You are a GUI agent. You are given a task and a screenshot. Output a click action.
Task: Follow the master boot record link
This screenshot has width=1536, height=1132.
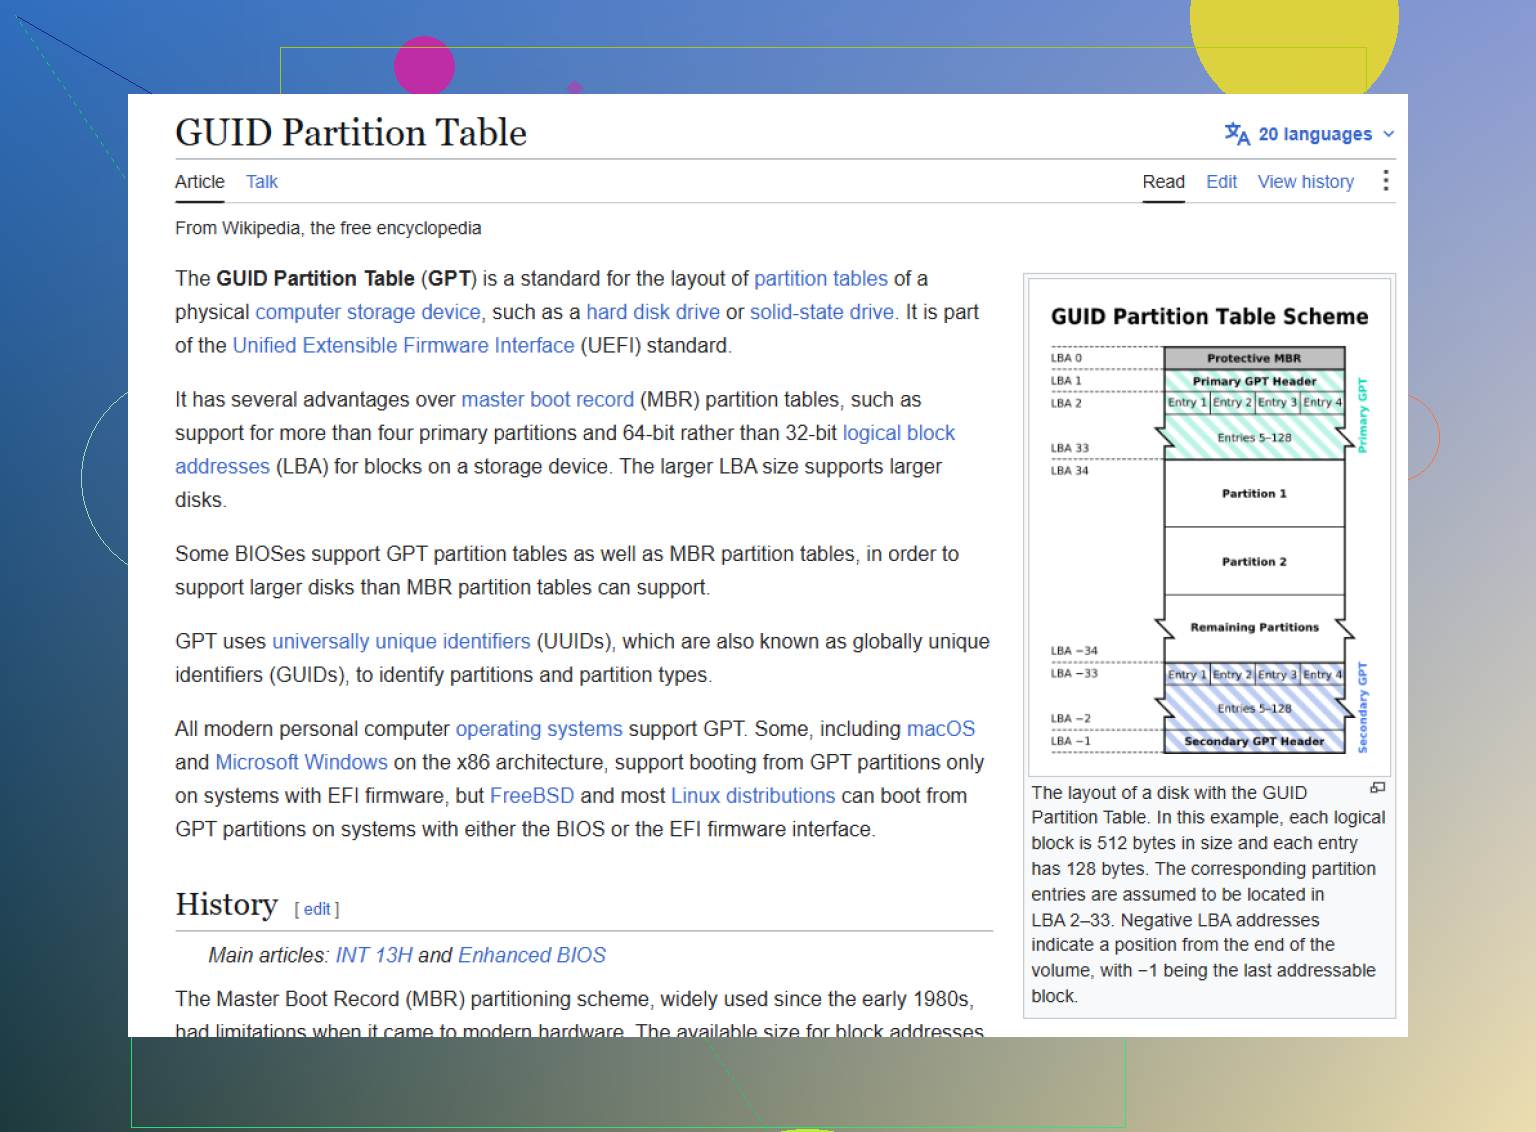[x=547, y=400]
